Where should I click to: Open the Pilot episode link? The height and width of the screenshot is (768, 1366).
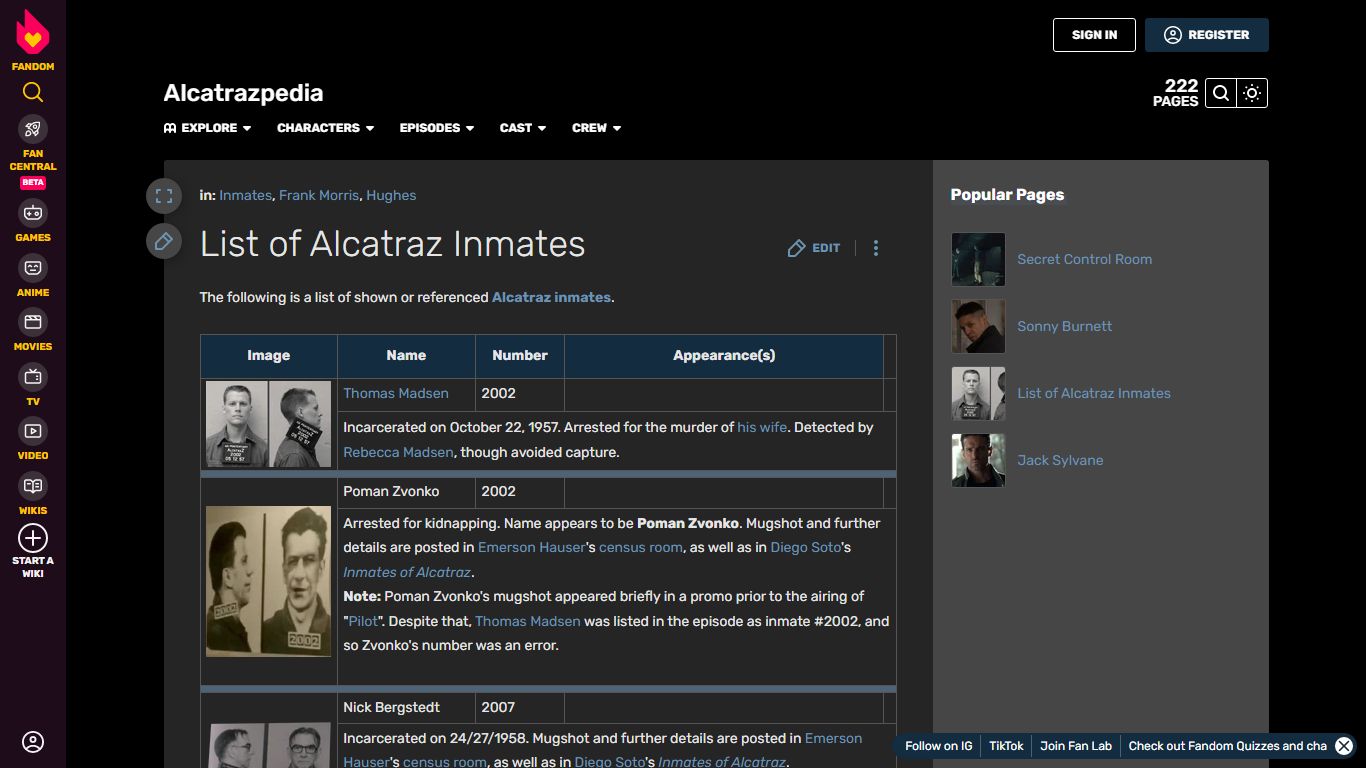[x=363, y=621]
